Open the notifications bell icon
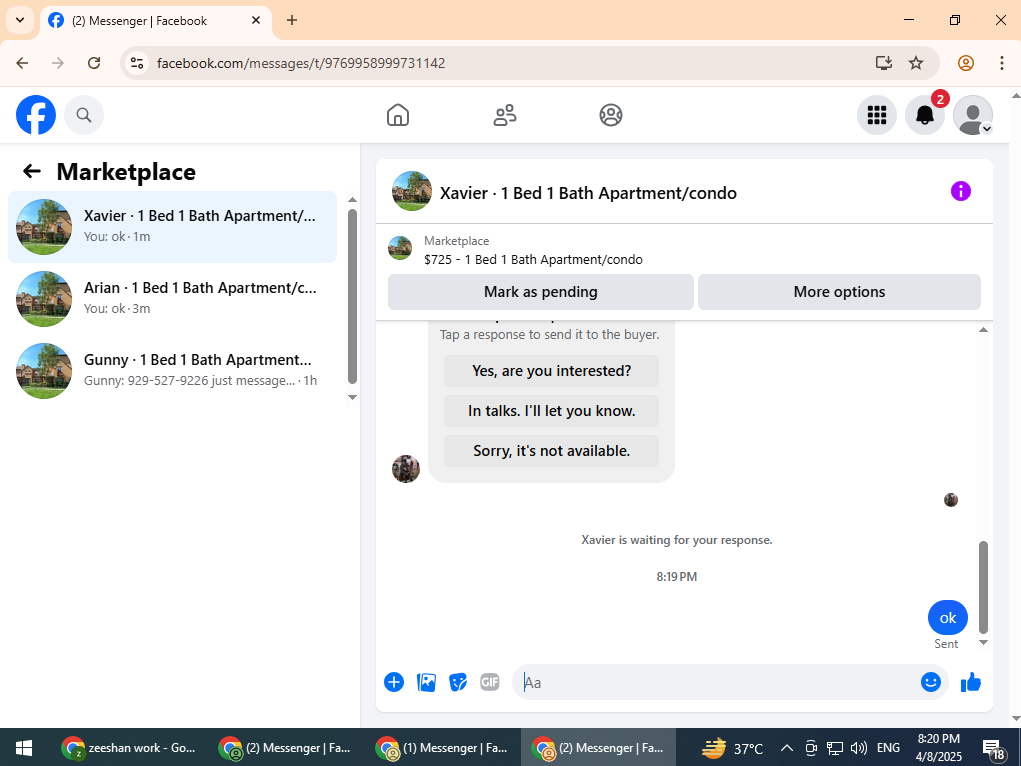Image resolution: width=1021 pixels, height=766 pixels. (x=925, y=115)
